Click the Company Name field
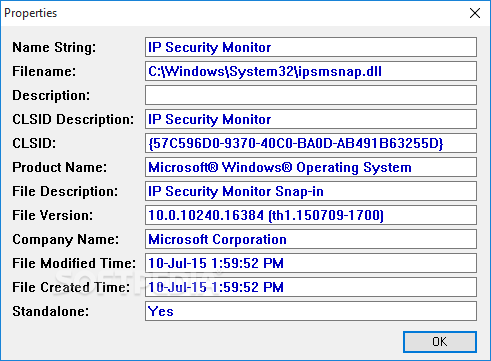 [x=311, y=239]
